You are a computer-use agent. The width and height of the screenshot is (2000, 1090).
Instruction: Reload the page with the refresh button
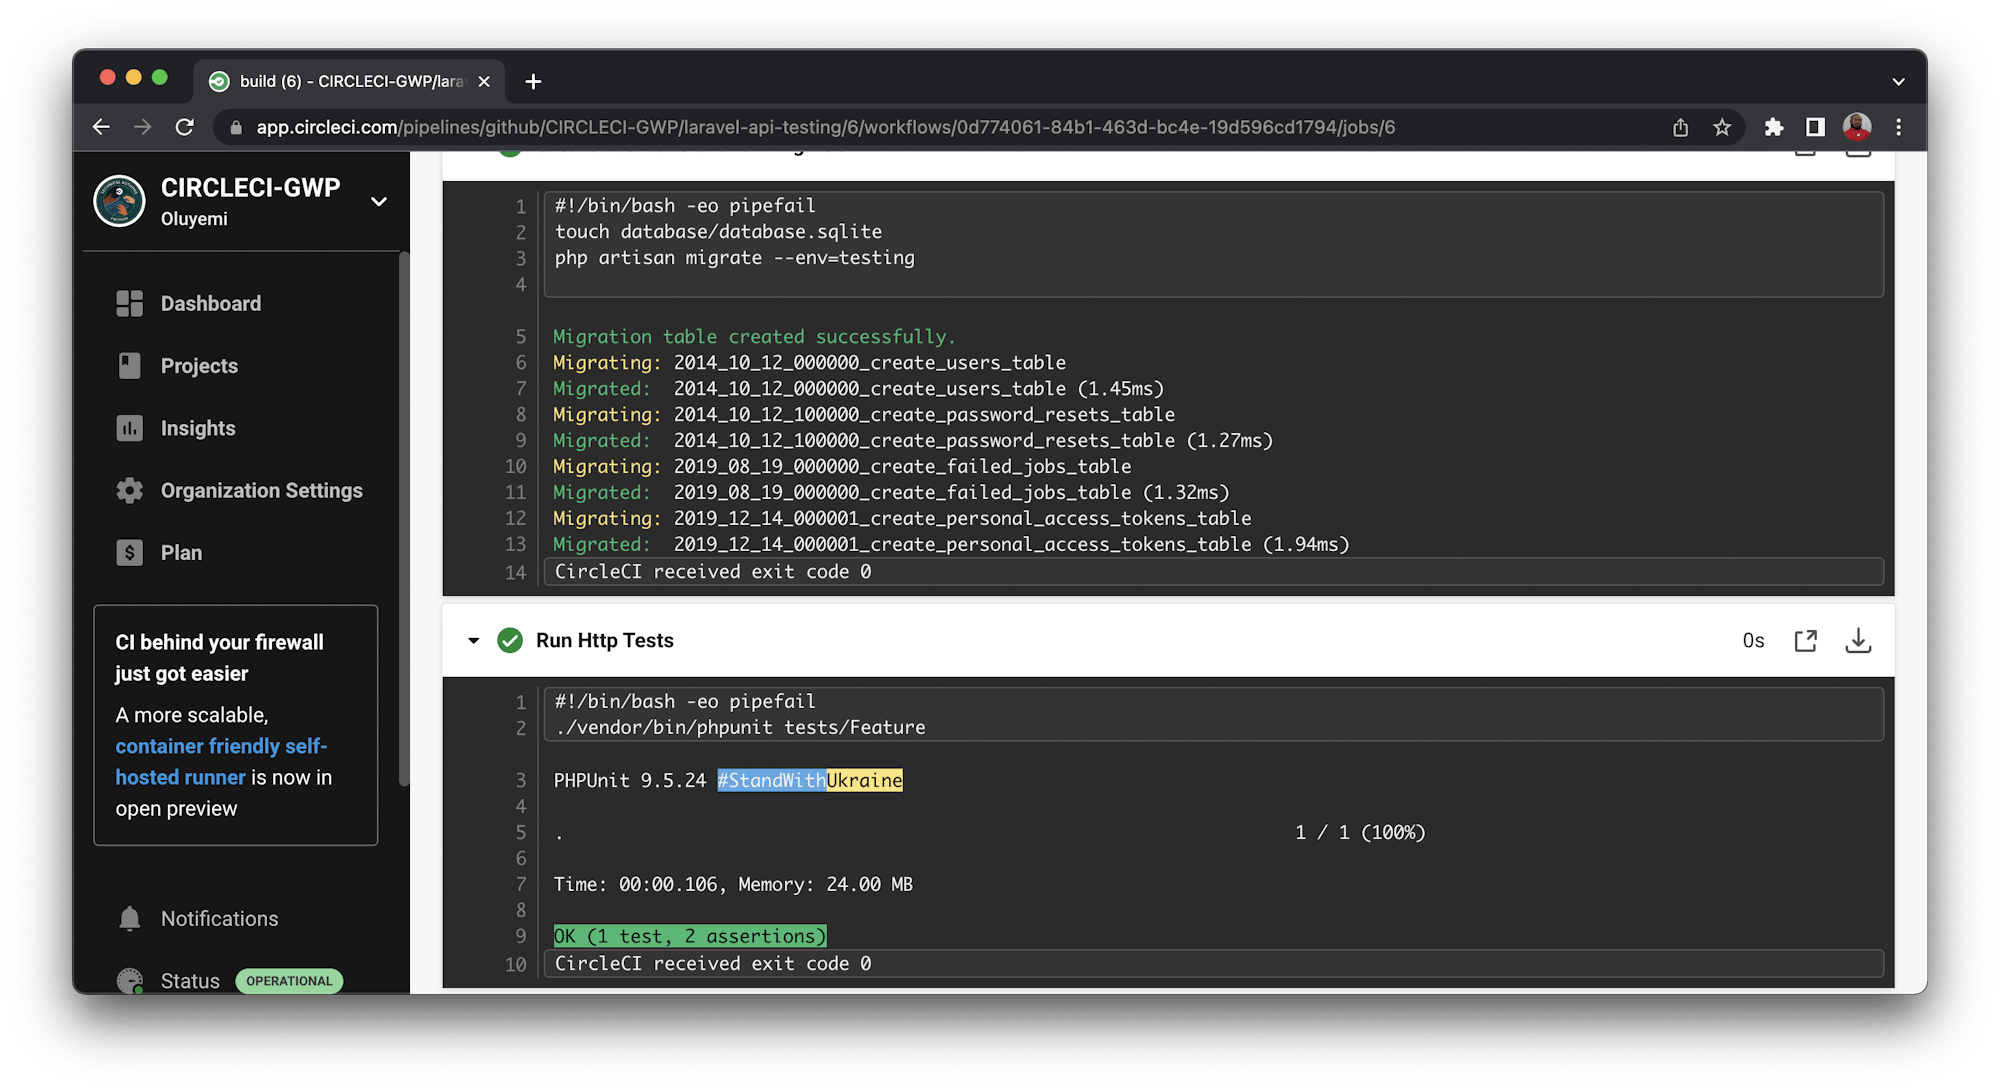[x=185, y=127]
